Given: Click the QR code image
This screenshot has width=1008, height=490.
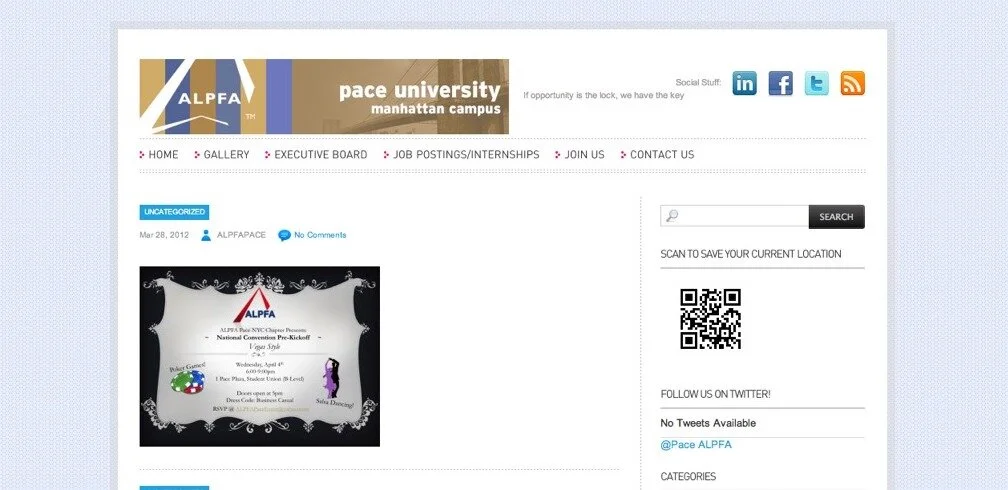Looking at the screenshot, I should click(710, 319).
